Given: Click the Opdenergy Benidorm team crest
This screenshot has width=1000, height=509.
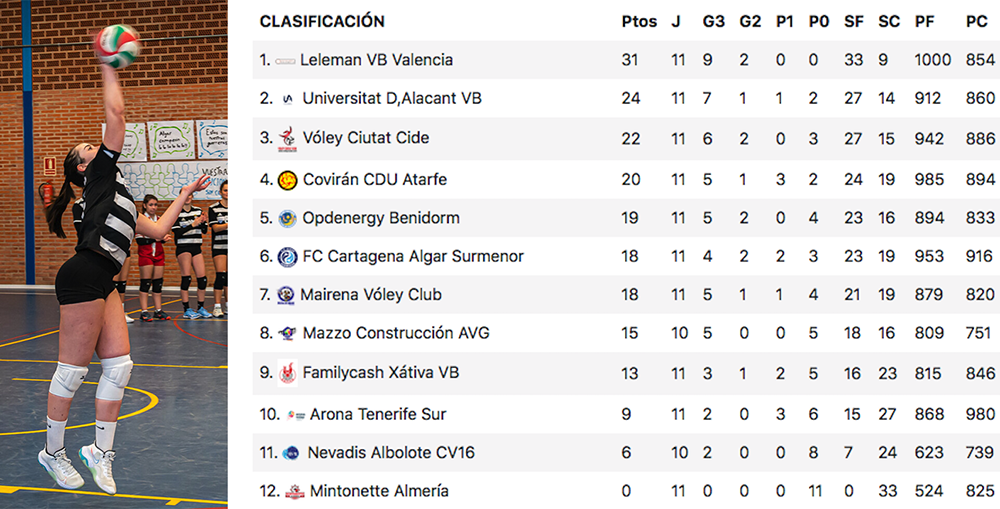Looking at the screenshot, I should (287, 218).
